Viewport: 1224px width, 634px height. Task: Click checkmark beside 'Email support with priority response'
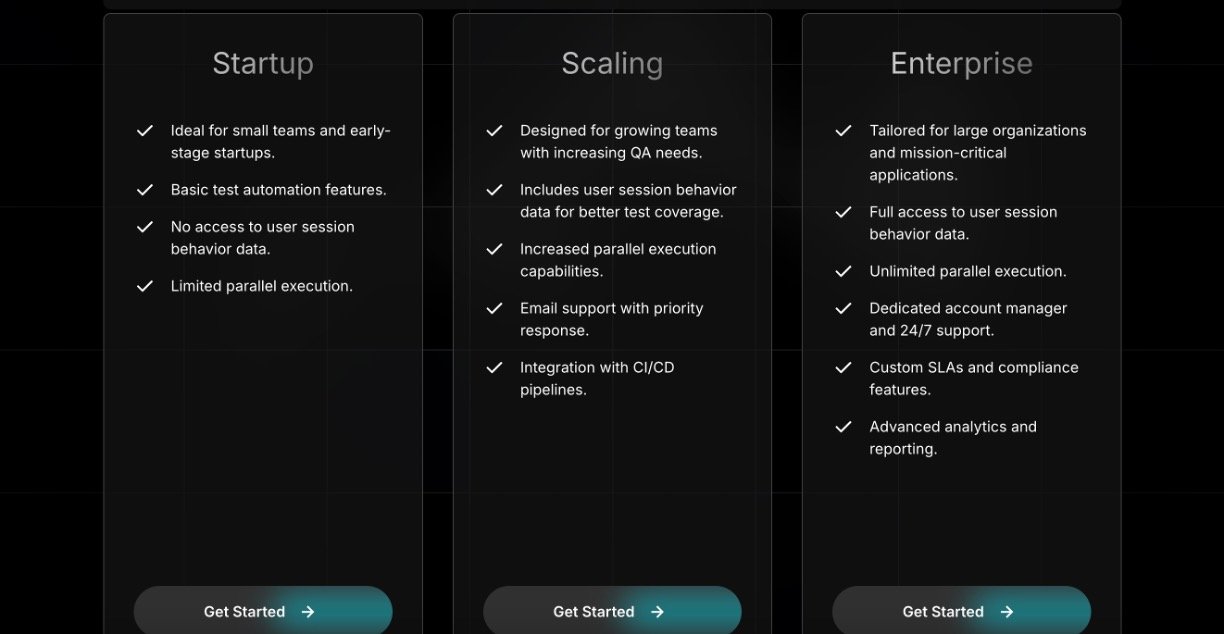pyautogui.click(x=494, y=308)
